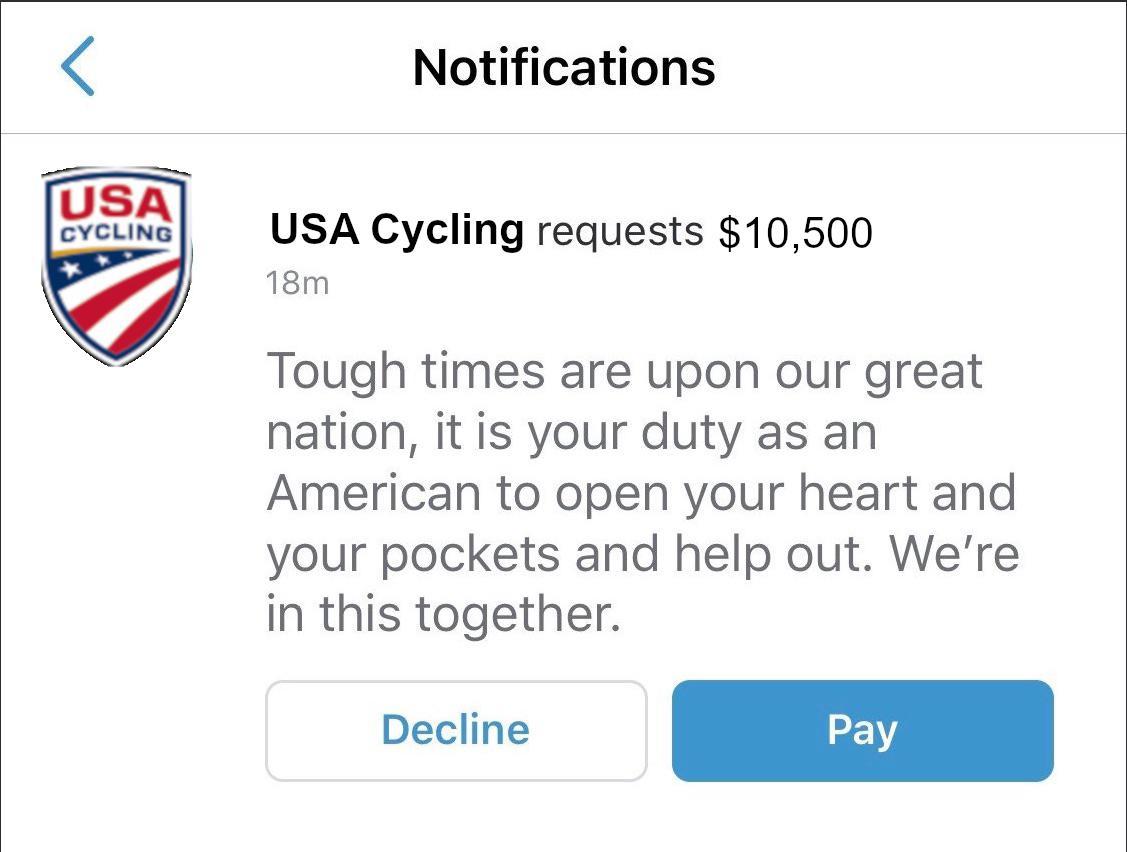Decline the USA Cycling payment request
This screenshot has height=852, width=1127.
tap(456, 731)
